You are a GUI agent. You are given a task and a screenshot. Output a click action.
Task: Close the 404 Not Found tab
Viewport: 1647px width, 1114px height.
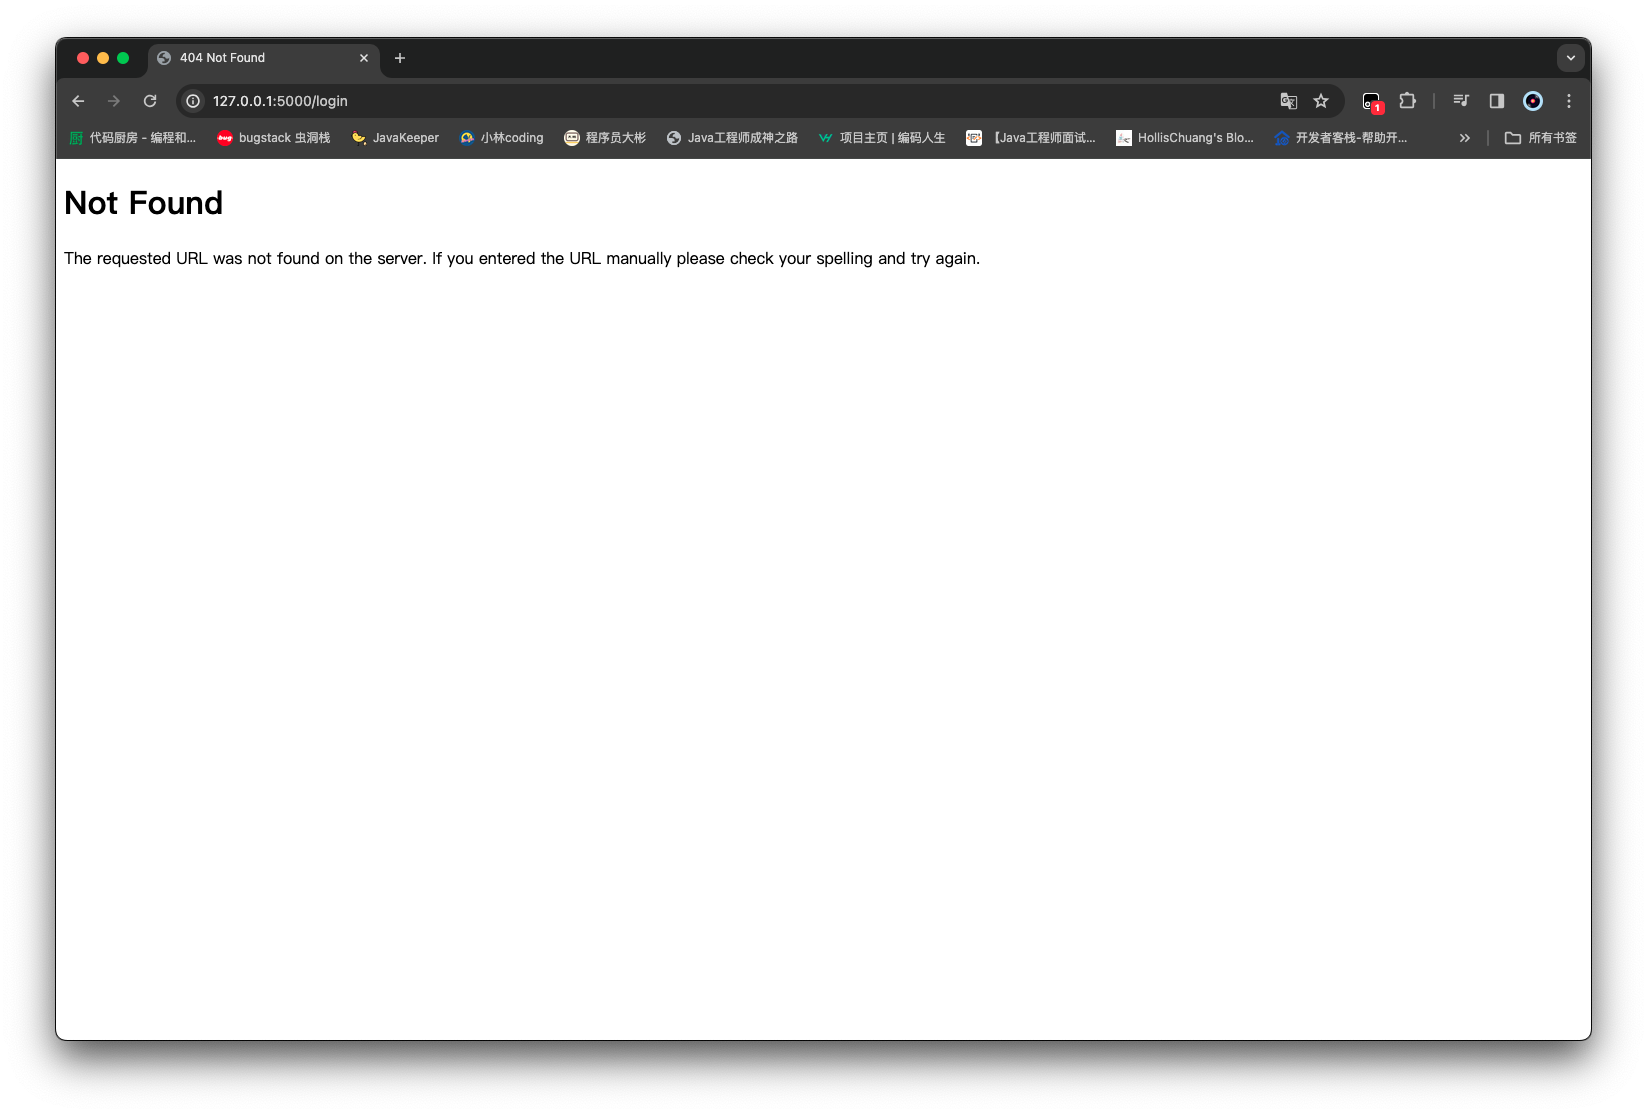point(364,58)
